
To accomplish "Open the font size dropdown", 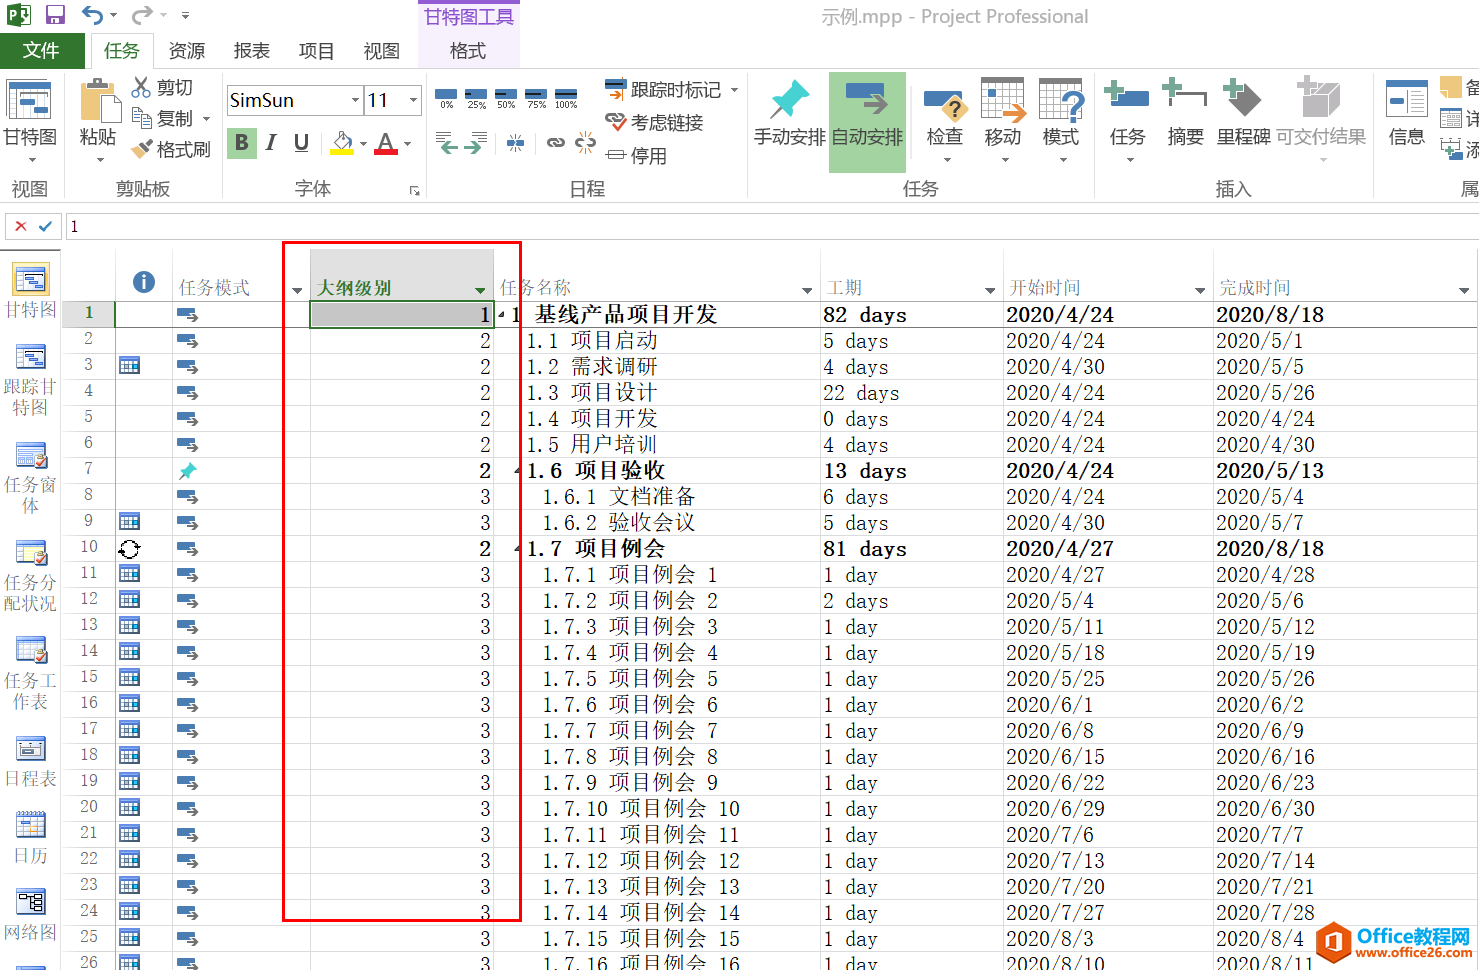I will point(413,100).
